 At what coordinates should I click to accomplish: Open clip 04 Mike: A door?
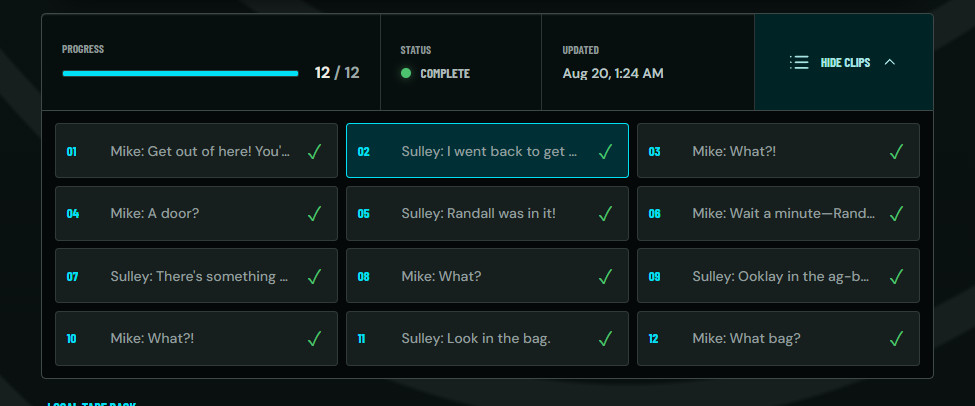pyautogui.click(x=196, y=213)
